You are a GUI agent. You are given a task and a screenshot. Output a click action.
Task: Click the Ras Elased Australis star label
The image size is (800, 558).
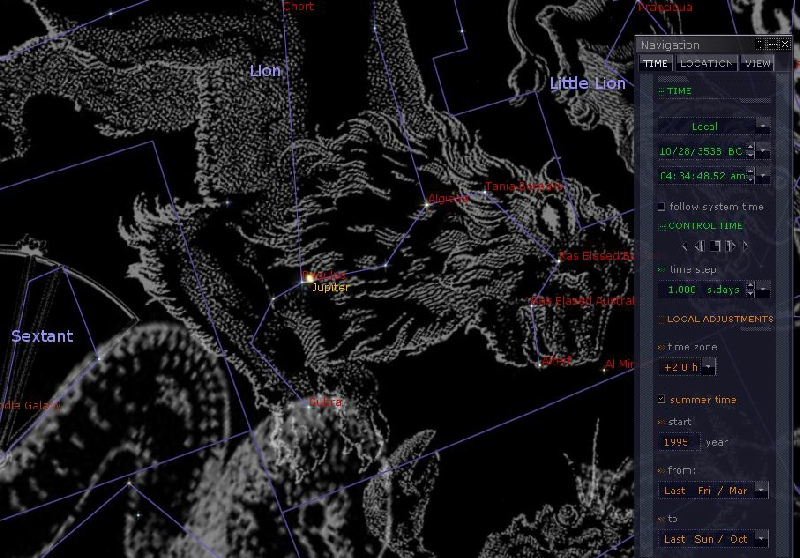(582, 301)
